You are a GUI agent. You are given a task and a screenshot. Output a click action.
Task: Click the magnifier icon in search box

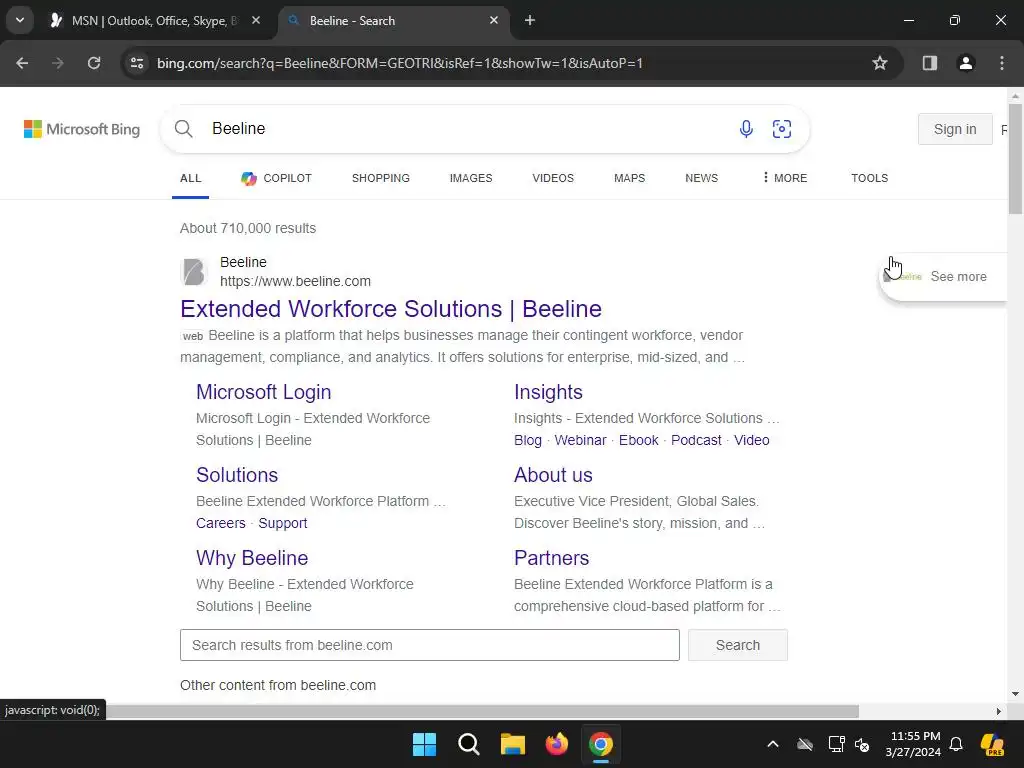pyautogui.click(x=184, y=129)
